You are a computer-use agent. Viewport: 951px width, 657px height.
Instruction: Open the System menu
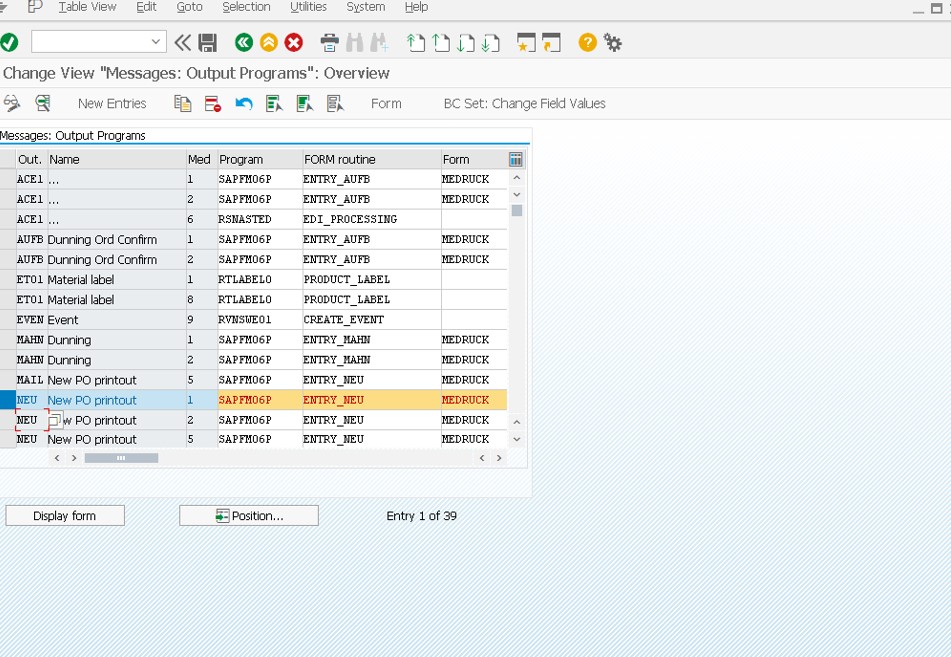(x=366, y=7)
